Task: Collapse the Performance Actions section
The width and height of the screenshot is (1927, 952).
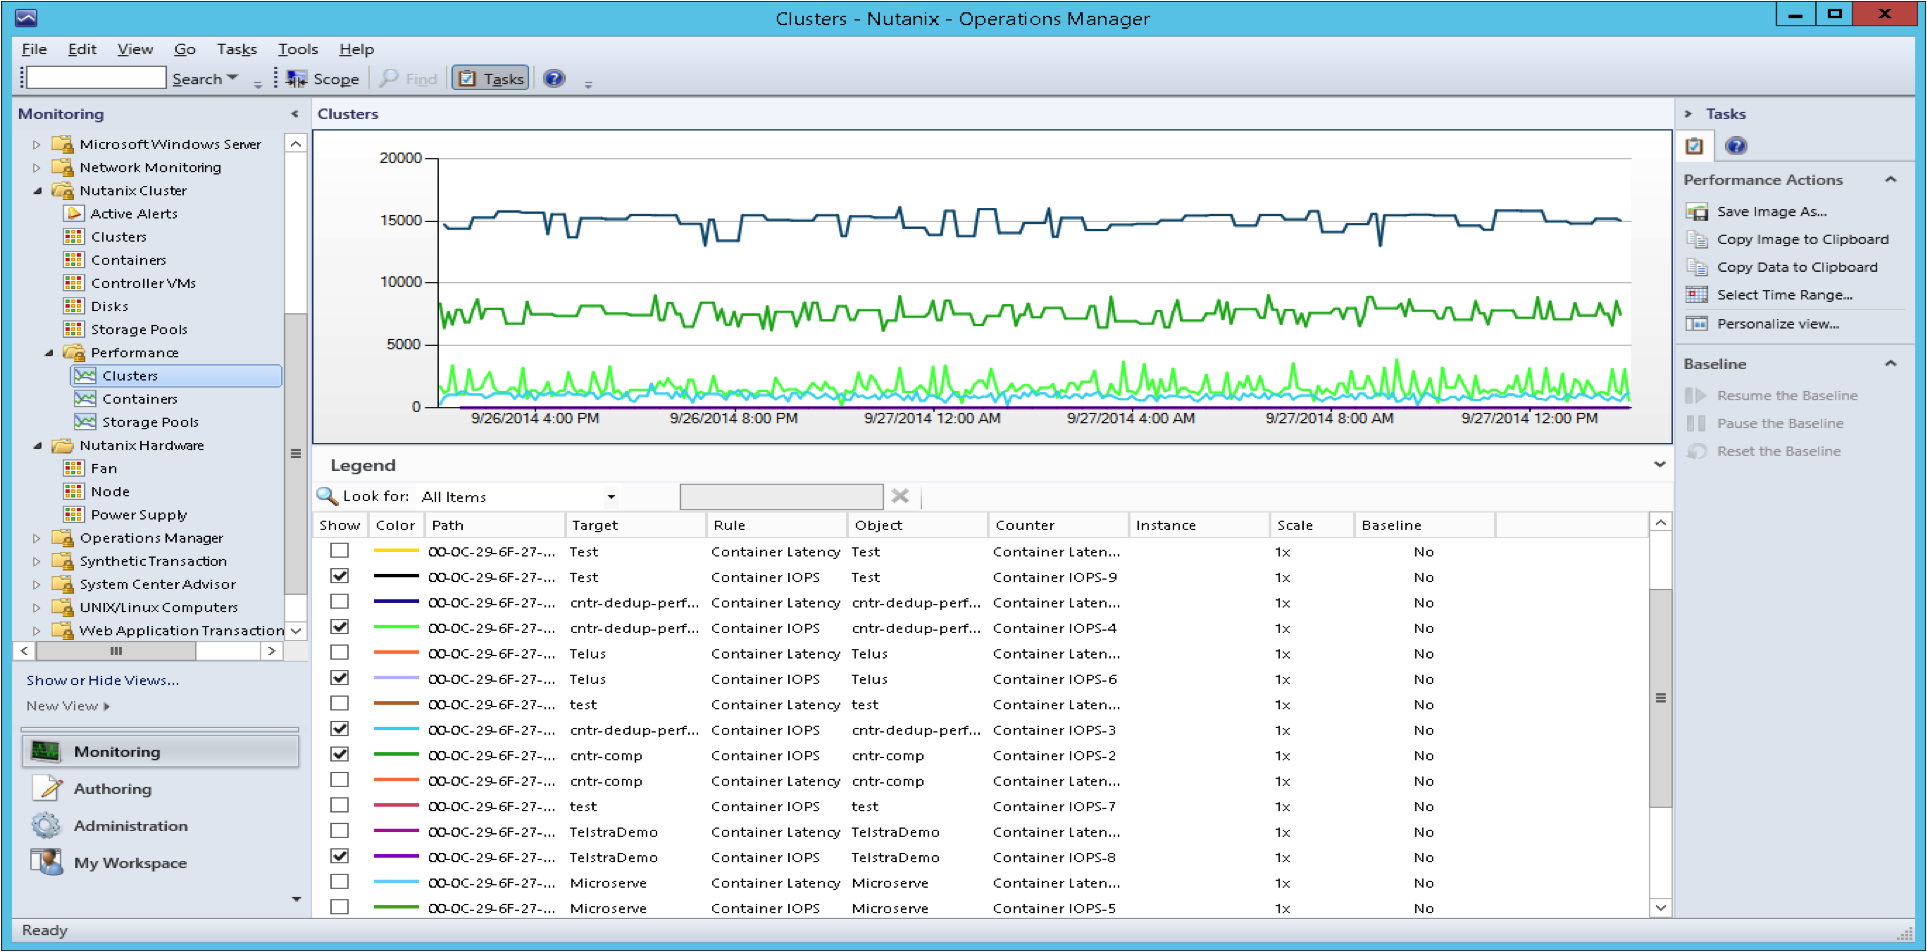Action: pyautogui.click(x=1890, y=180)
